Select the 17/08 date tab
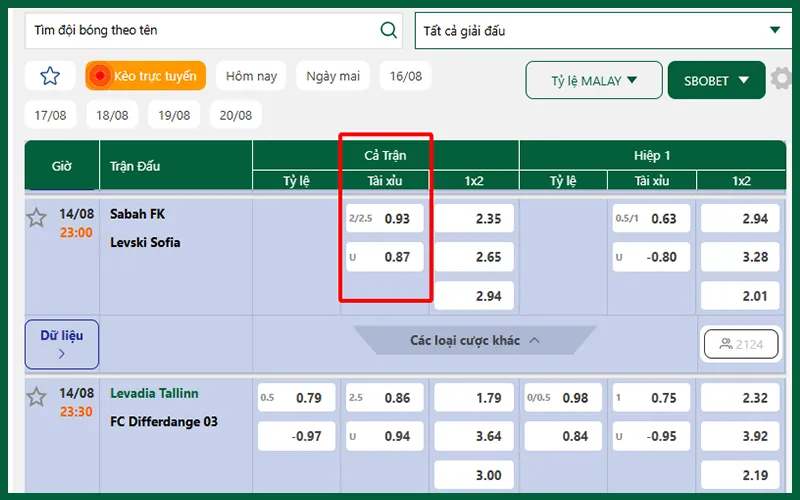Screen dimensions: 800x500 point(50,115)
